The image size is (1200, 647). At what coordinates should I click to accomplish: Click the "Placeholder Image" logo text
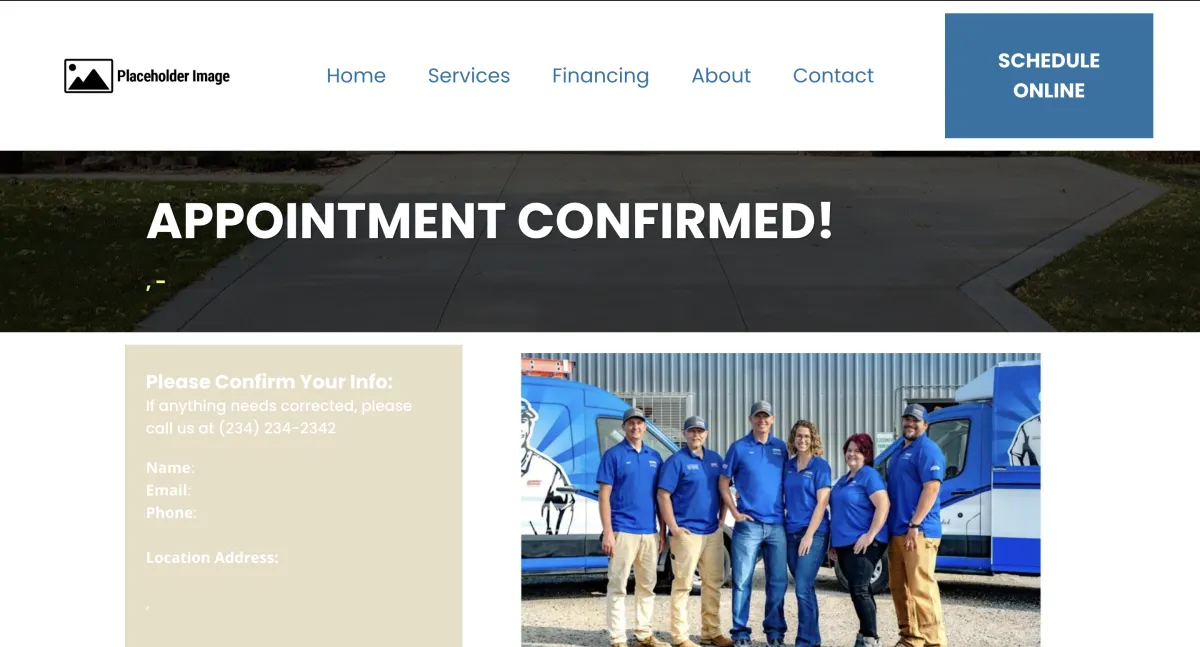coord(173,76)
